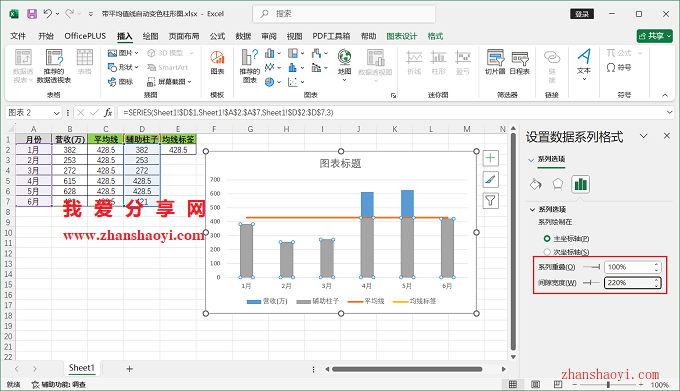Click the undo arrow icon

(48, 14)
